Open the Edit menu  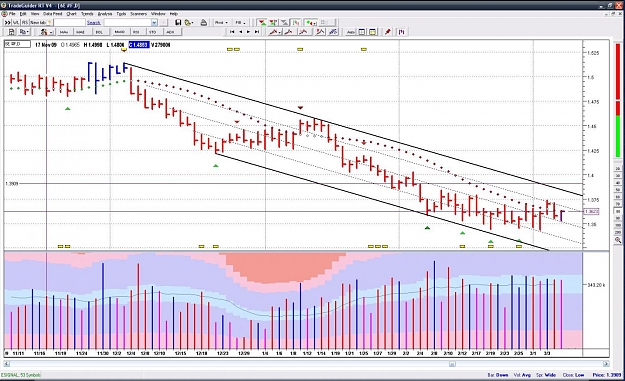23,14
